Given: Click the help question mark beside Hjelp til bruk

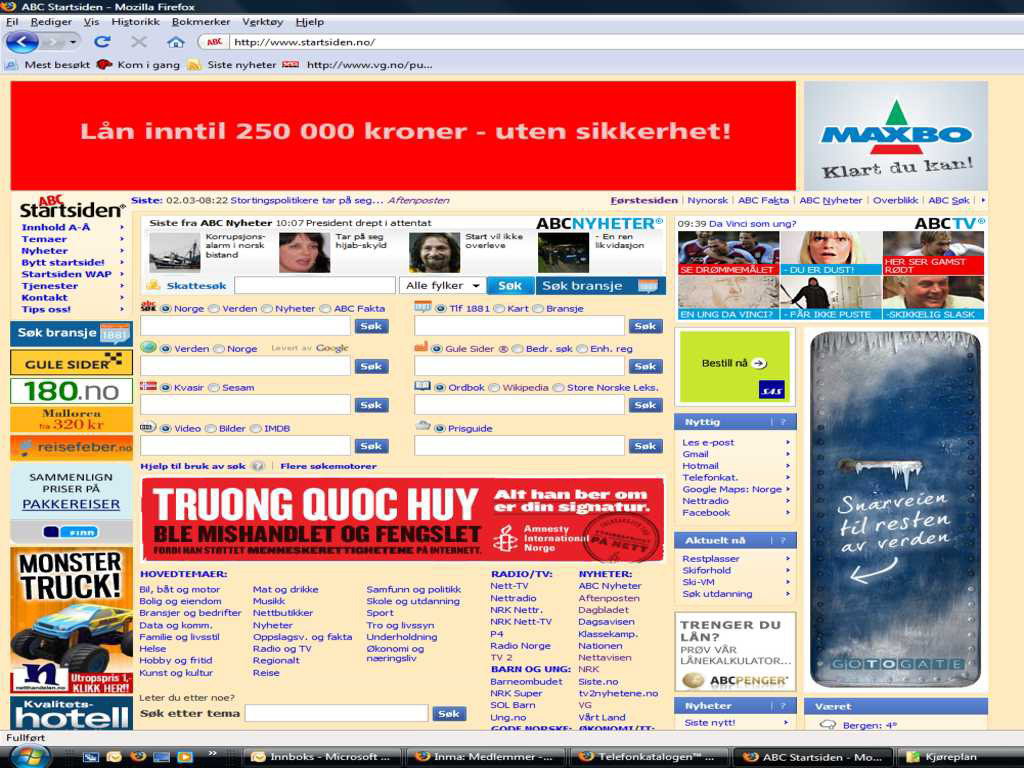Looking at the screenshot, I should [258, 466].
